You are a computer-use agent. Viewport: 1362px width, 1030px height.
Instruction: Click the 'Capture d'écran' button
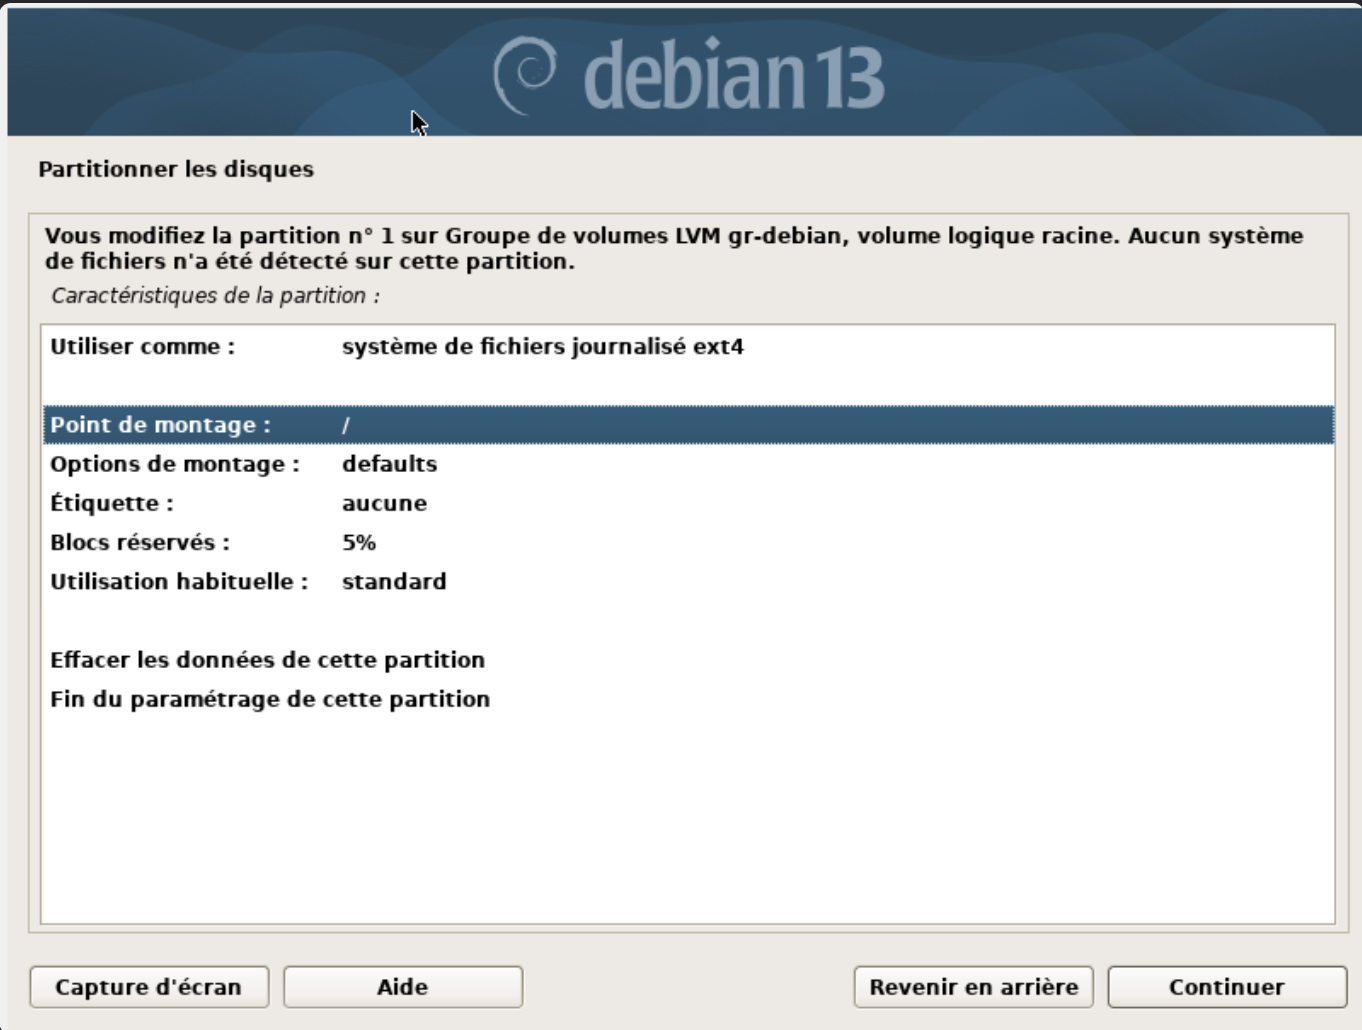click(149, 987)
